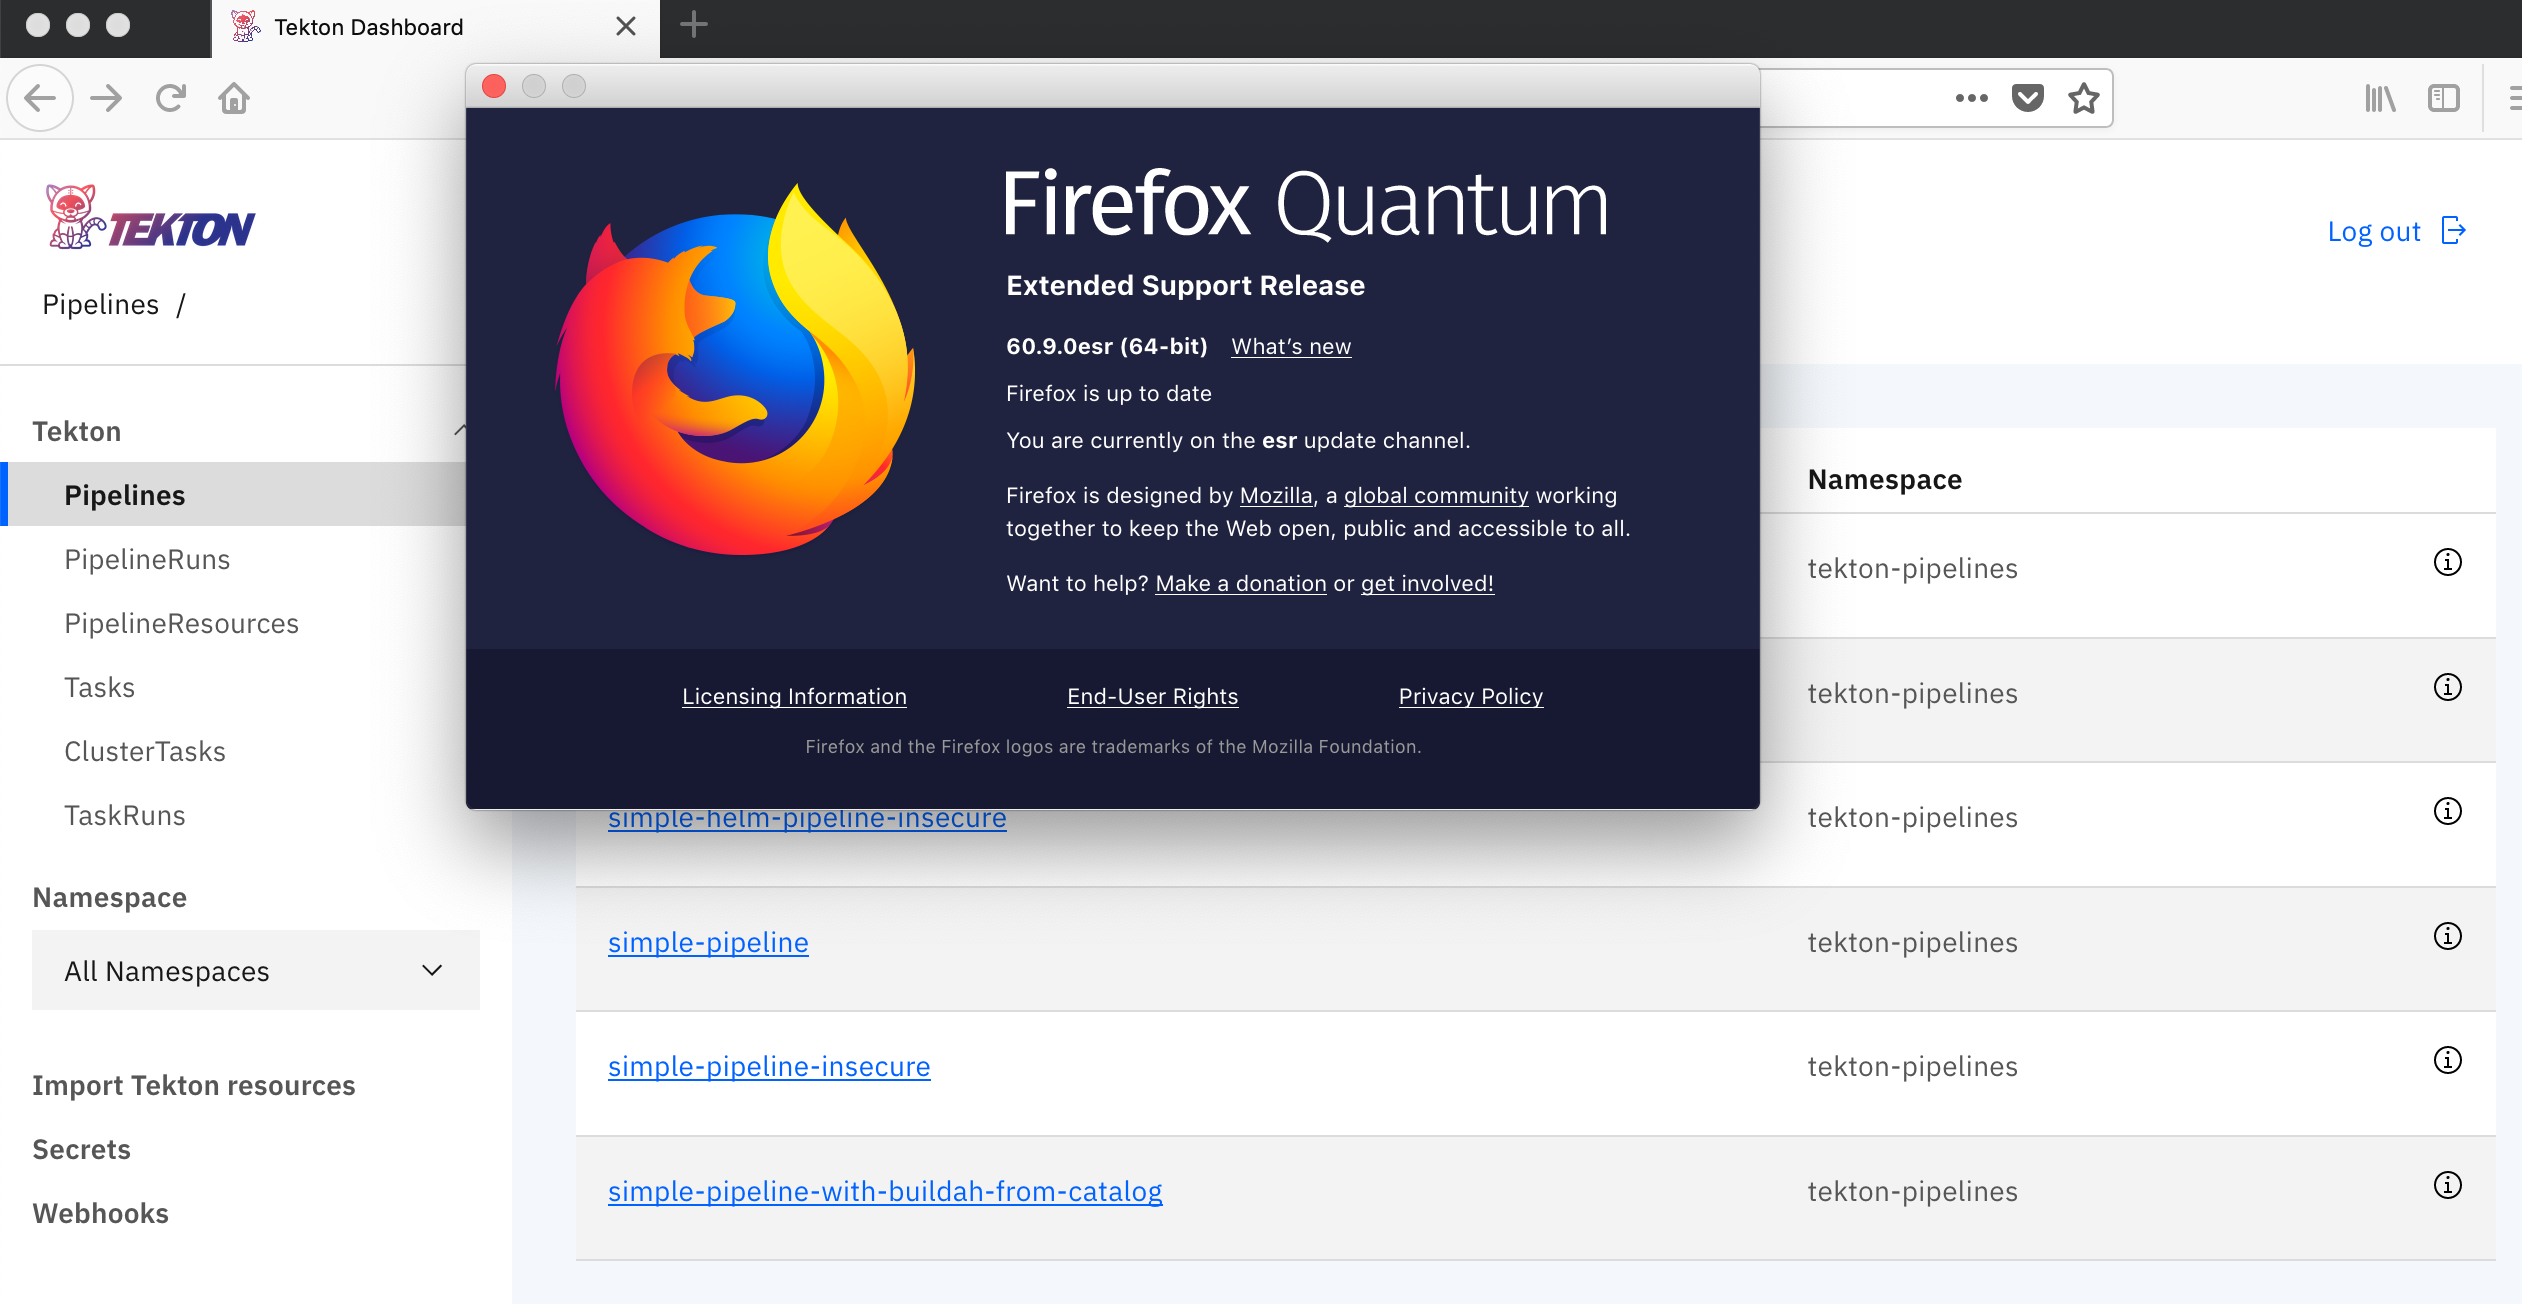Click Make a donation link
This screenshot has width=2522, height=1304.
[1241, 583]
